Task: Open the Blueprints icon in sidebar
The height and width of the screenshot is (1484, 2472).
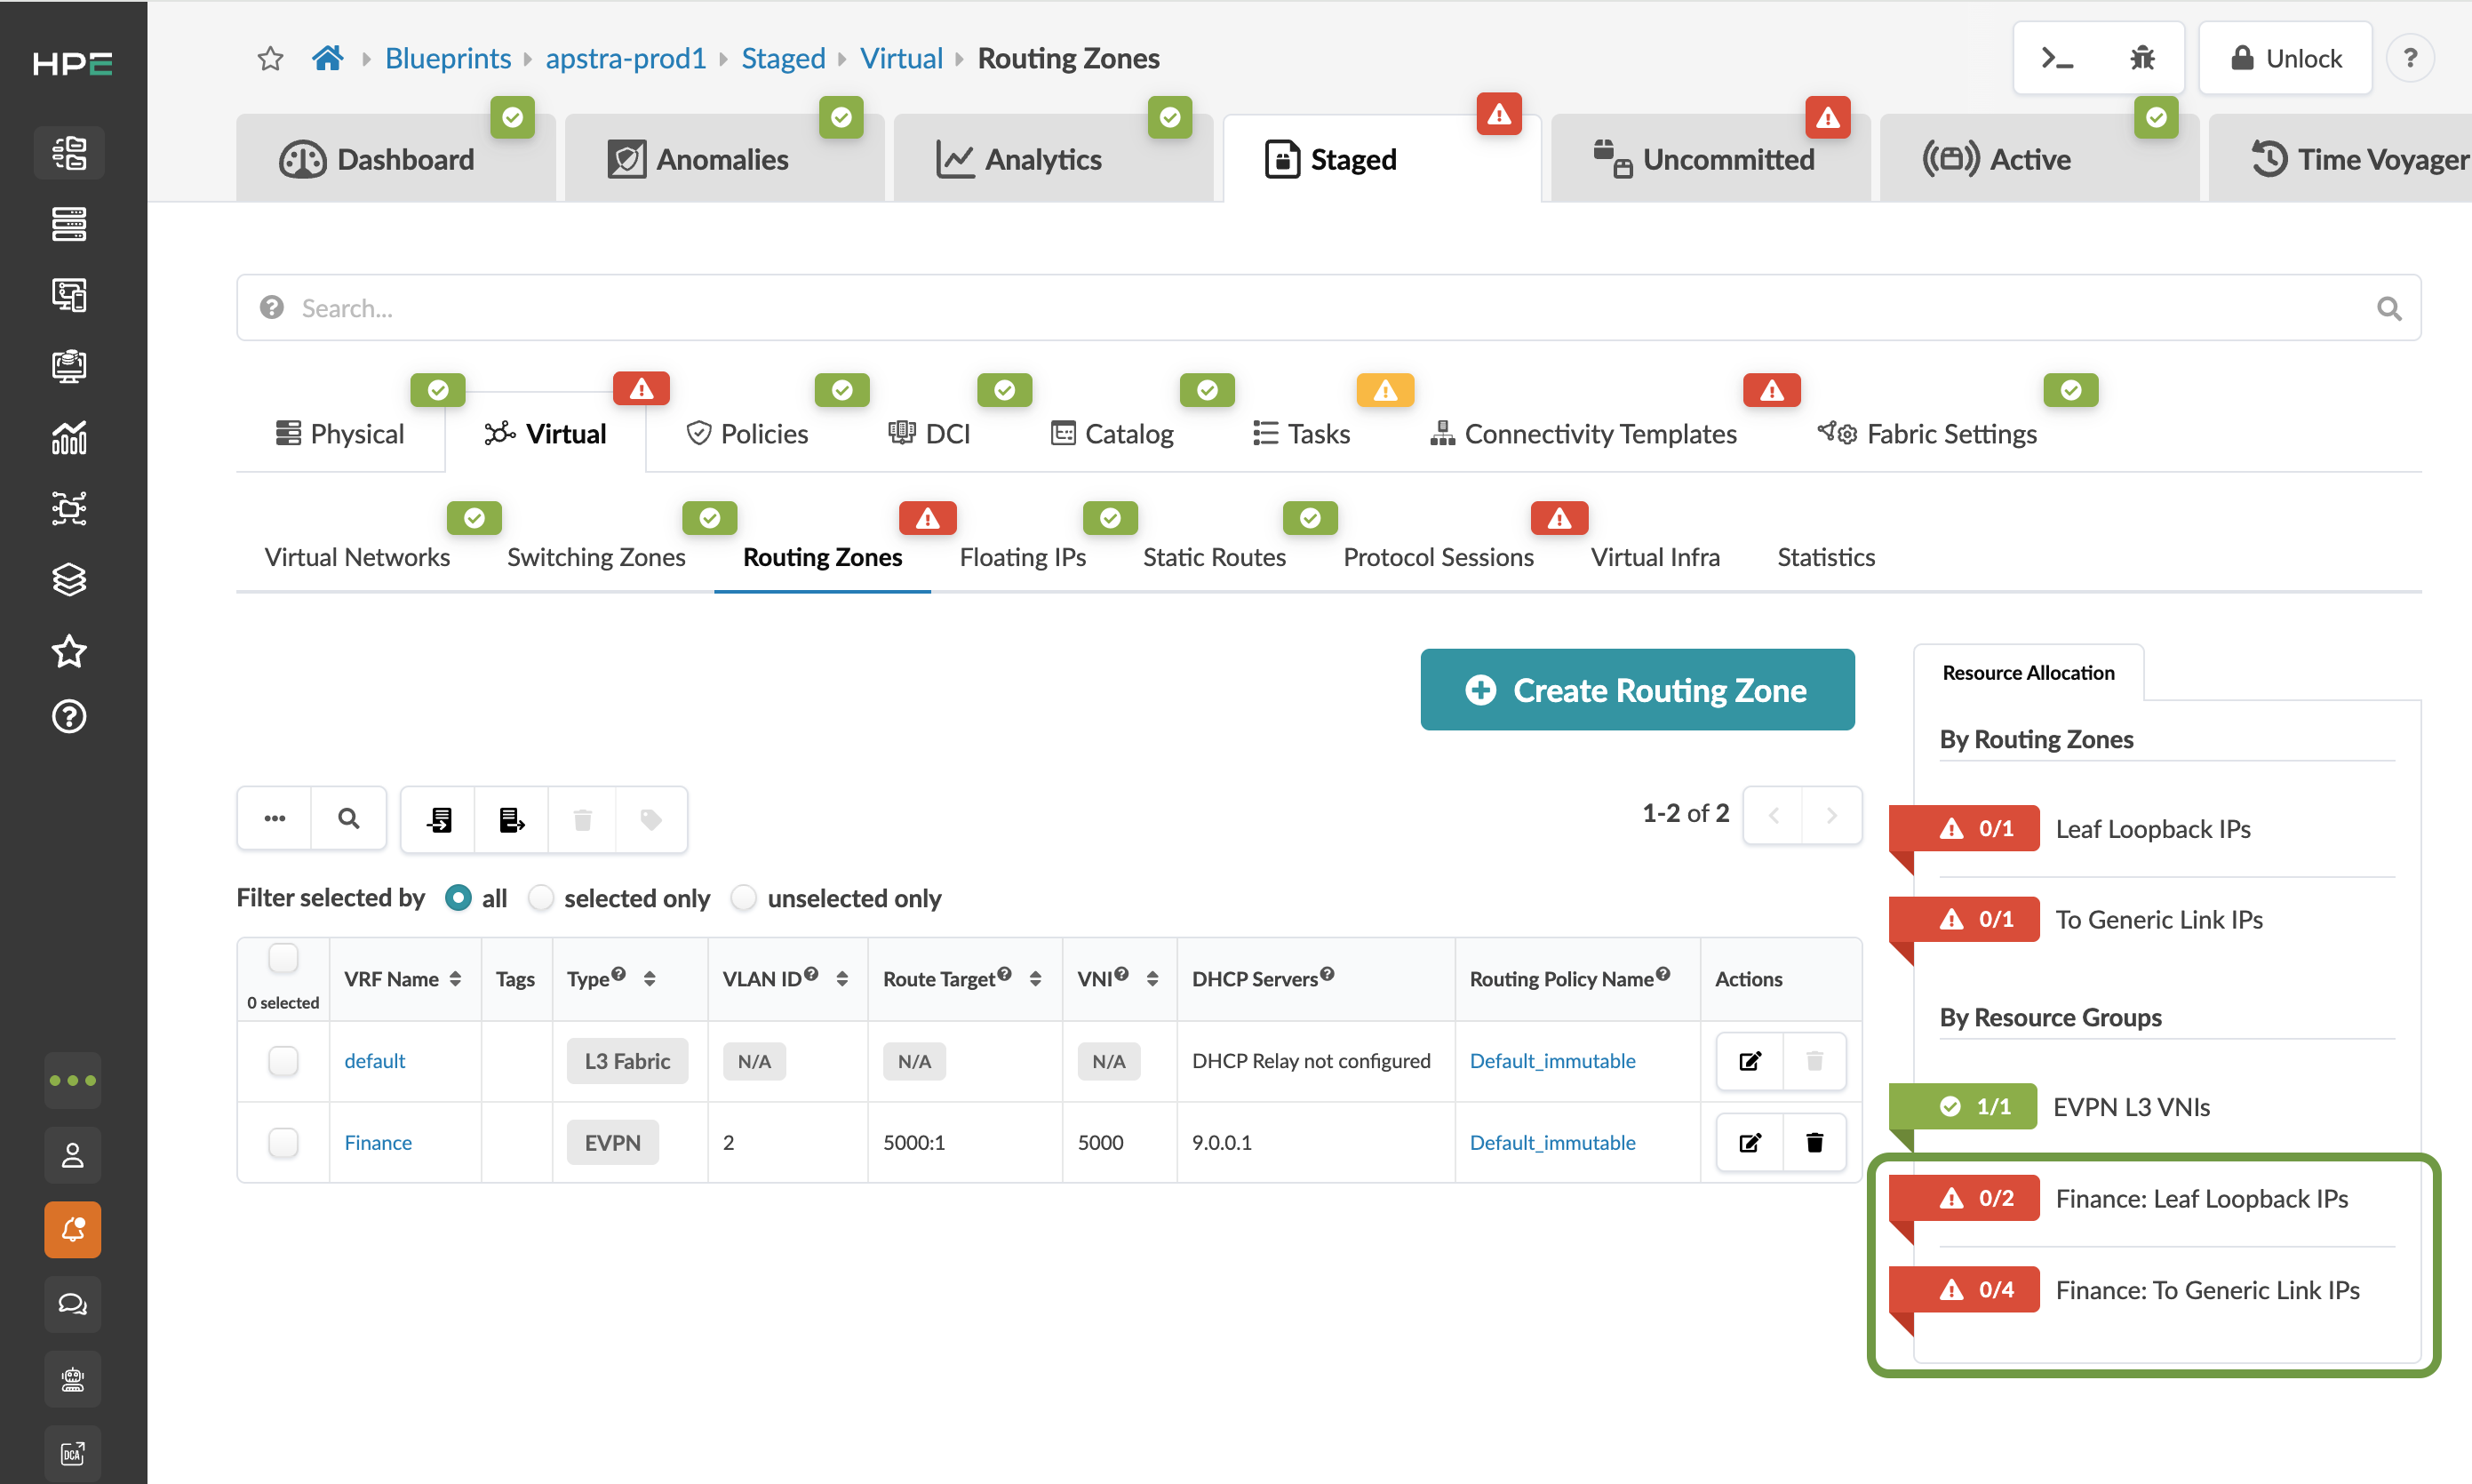Action: [x=69, y=153]
